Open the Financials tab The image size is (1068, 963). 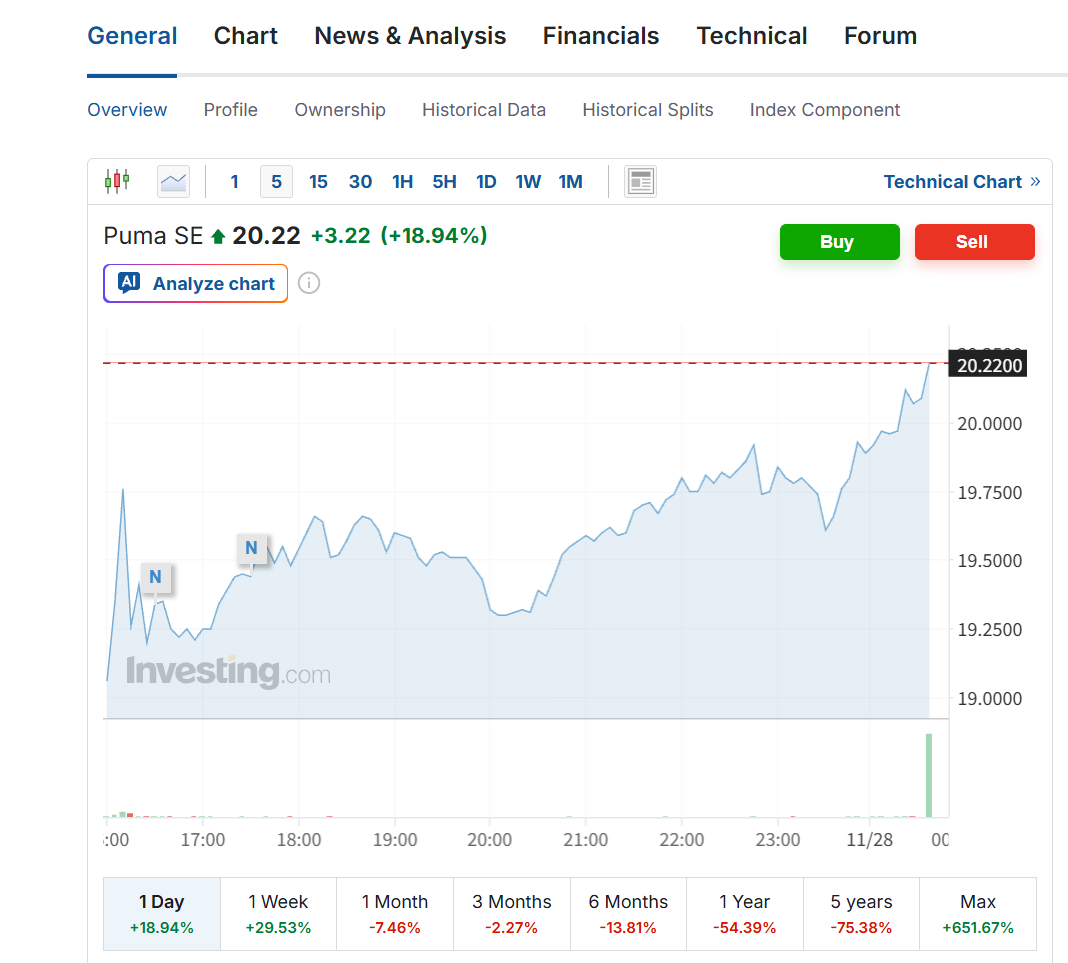(600, 36)
